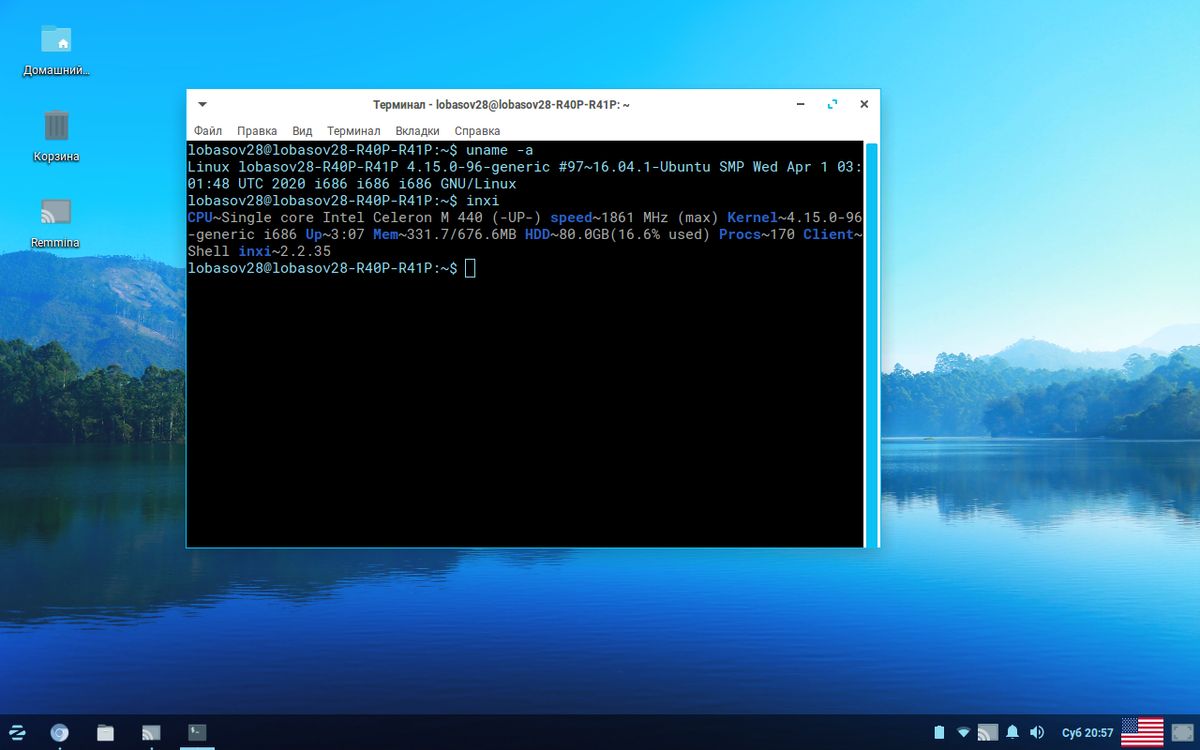The height and width of the screenshot is (750, 1200).
Task: Open the Вид menu
Action: point(302,131)
